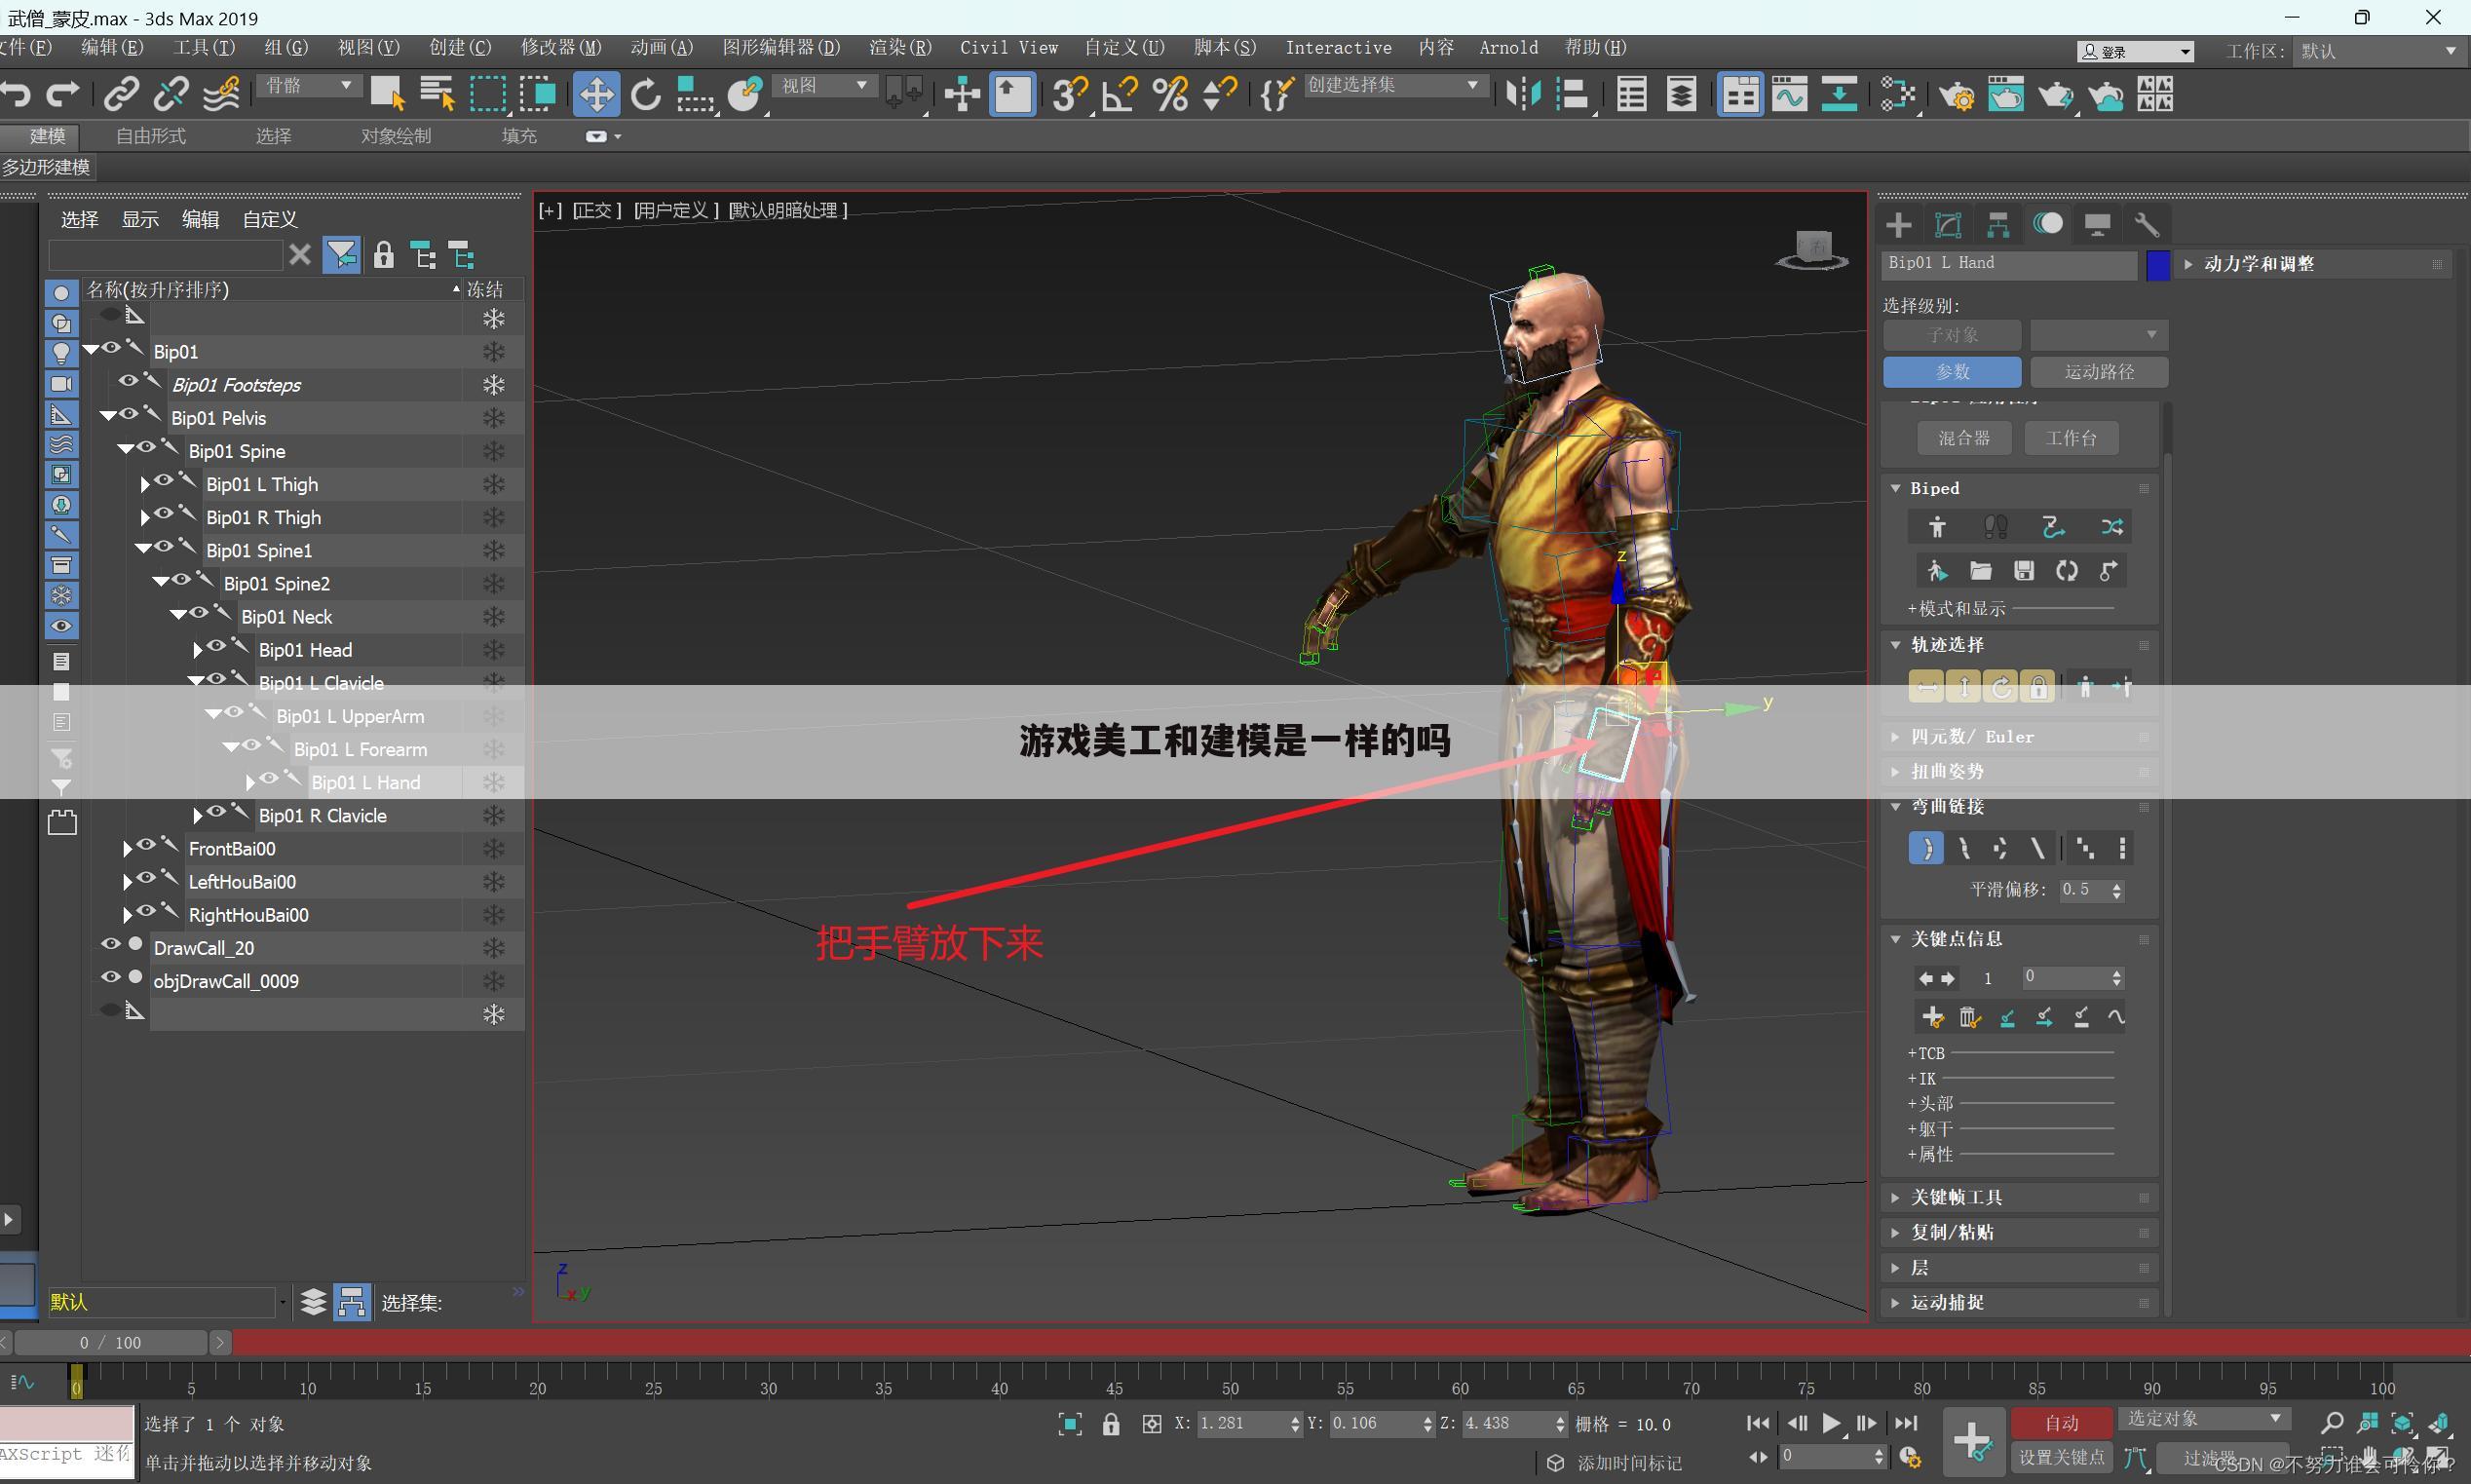Select the Unlink Selection icon
This screenshot has height=1484, width=2471.
point(171,95)
